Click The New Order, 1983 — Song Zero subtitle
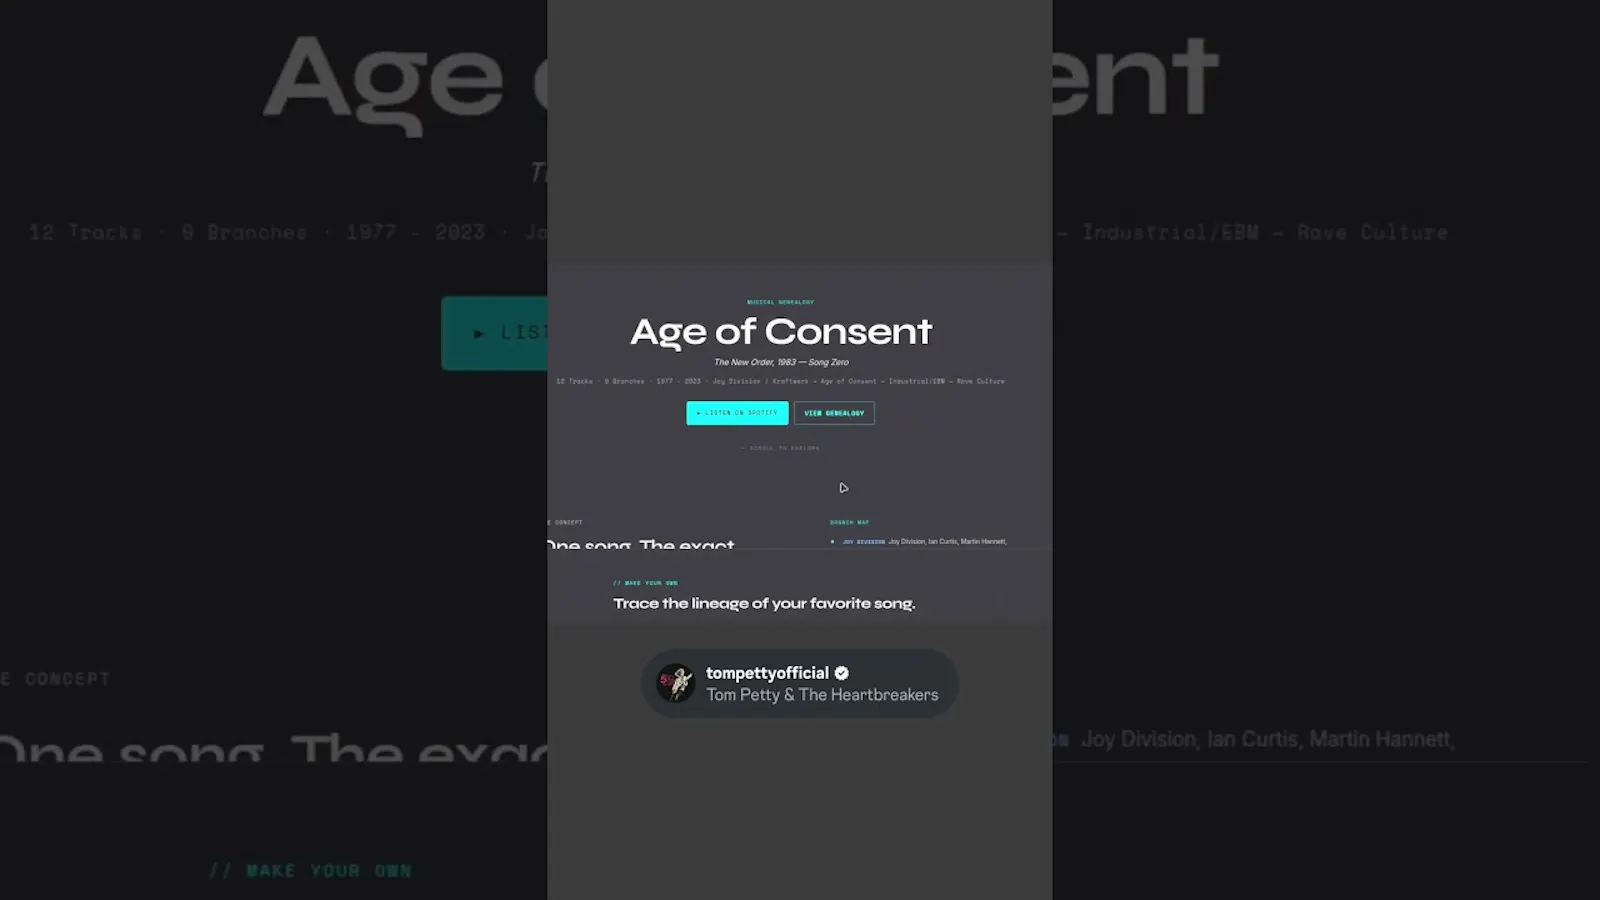Image resolution: width=1600 pixels, height=900 pixels. tap(781, 362)
